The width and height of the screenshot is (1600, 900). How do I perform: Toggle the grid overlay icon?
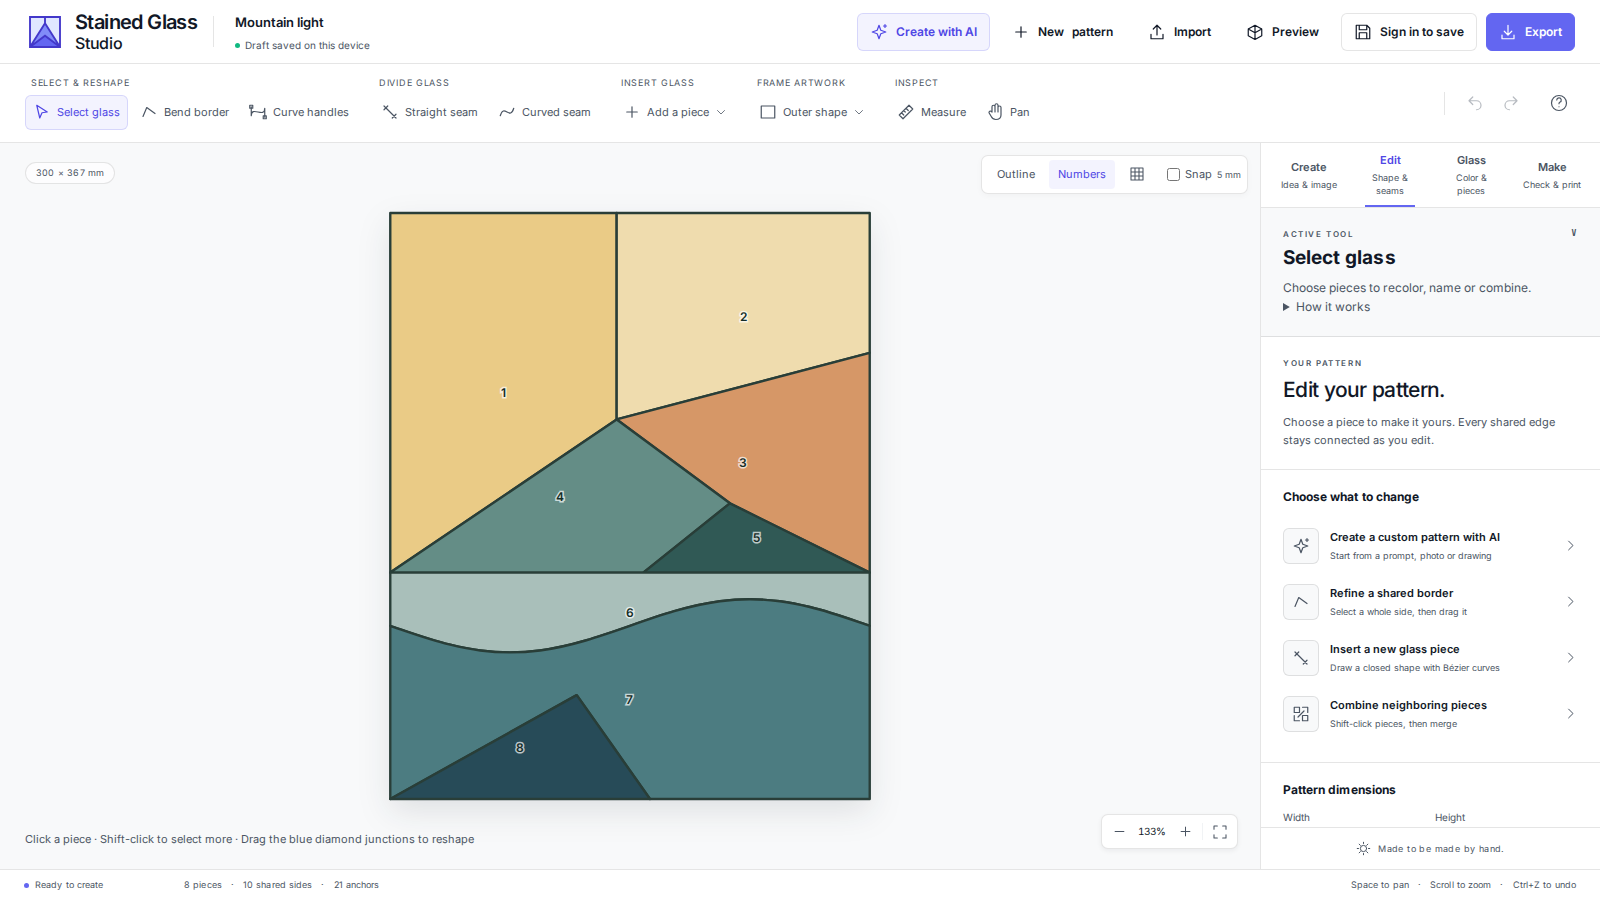1137,174
